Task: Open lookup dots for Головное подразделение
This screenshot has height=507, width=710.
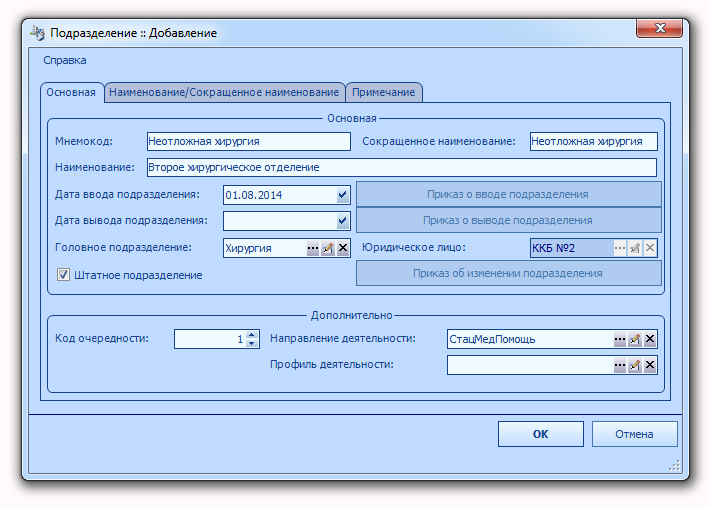Action: (x=313, y=248)
